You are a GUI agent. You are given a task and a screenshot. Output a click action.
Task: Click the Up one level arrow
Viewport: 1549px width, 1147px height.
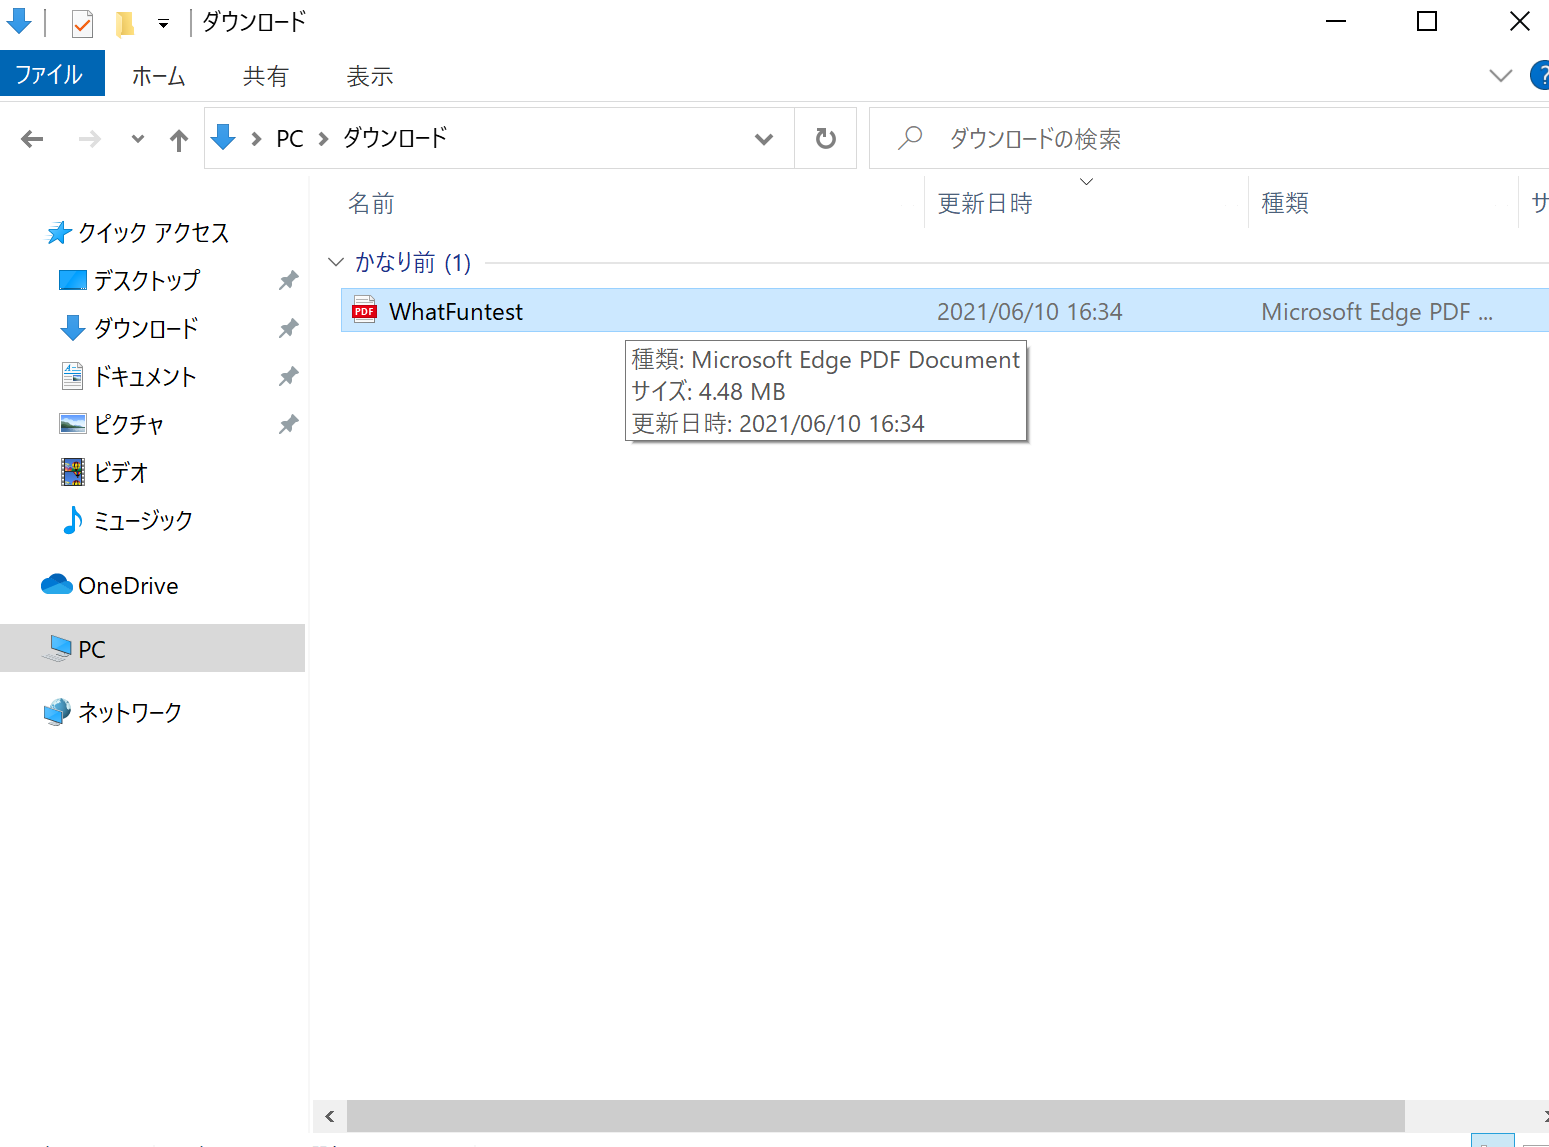178,140
